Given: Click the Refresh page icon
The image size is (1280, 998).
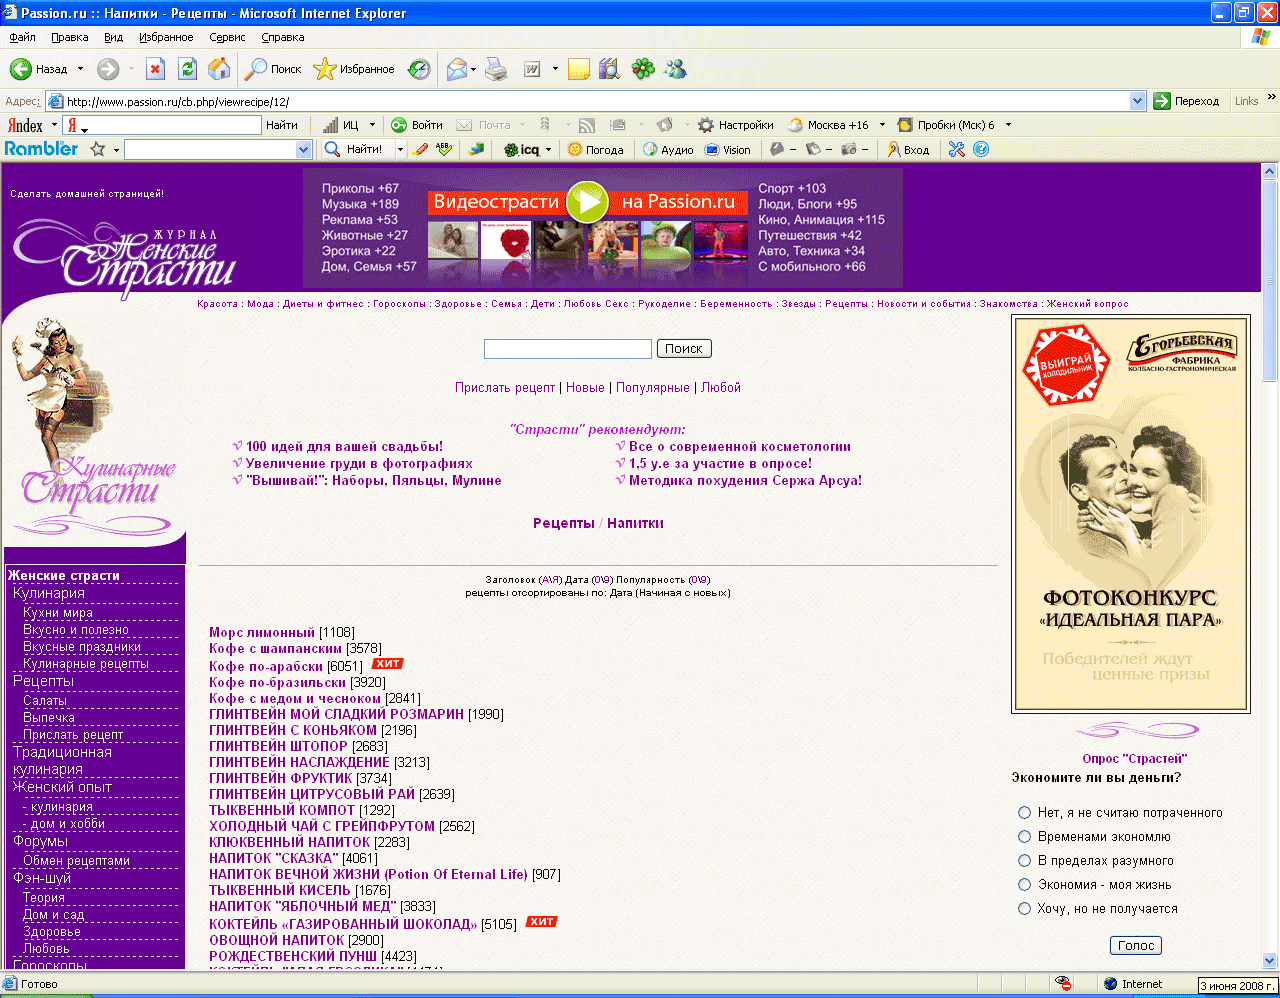Looking at the screenshot, I should 187,69.
